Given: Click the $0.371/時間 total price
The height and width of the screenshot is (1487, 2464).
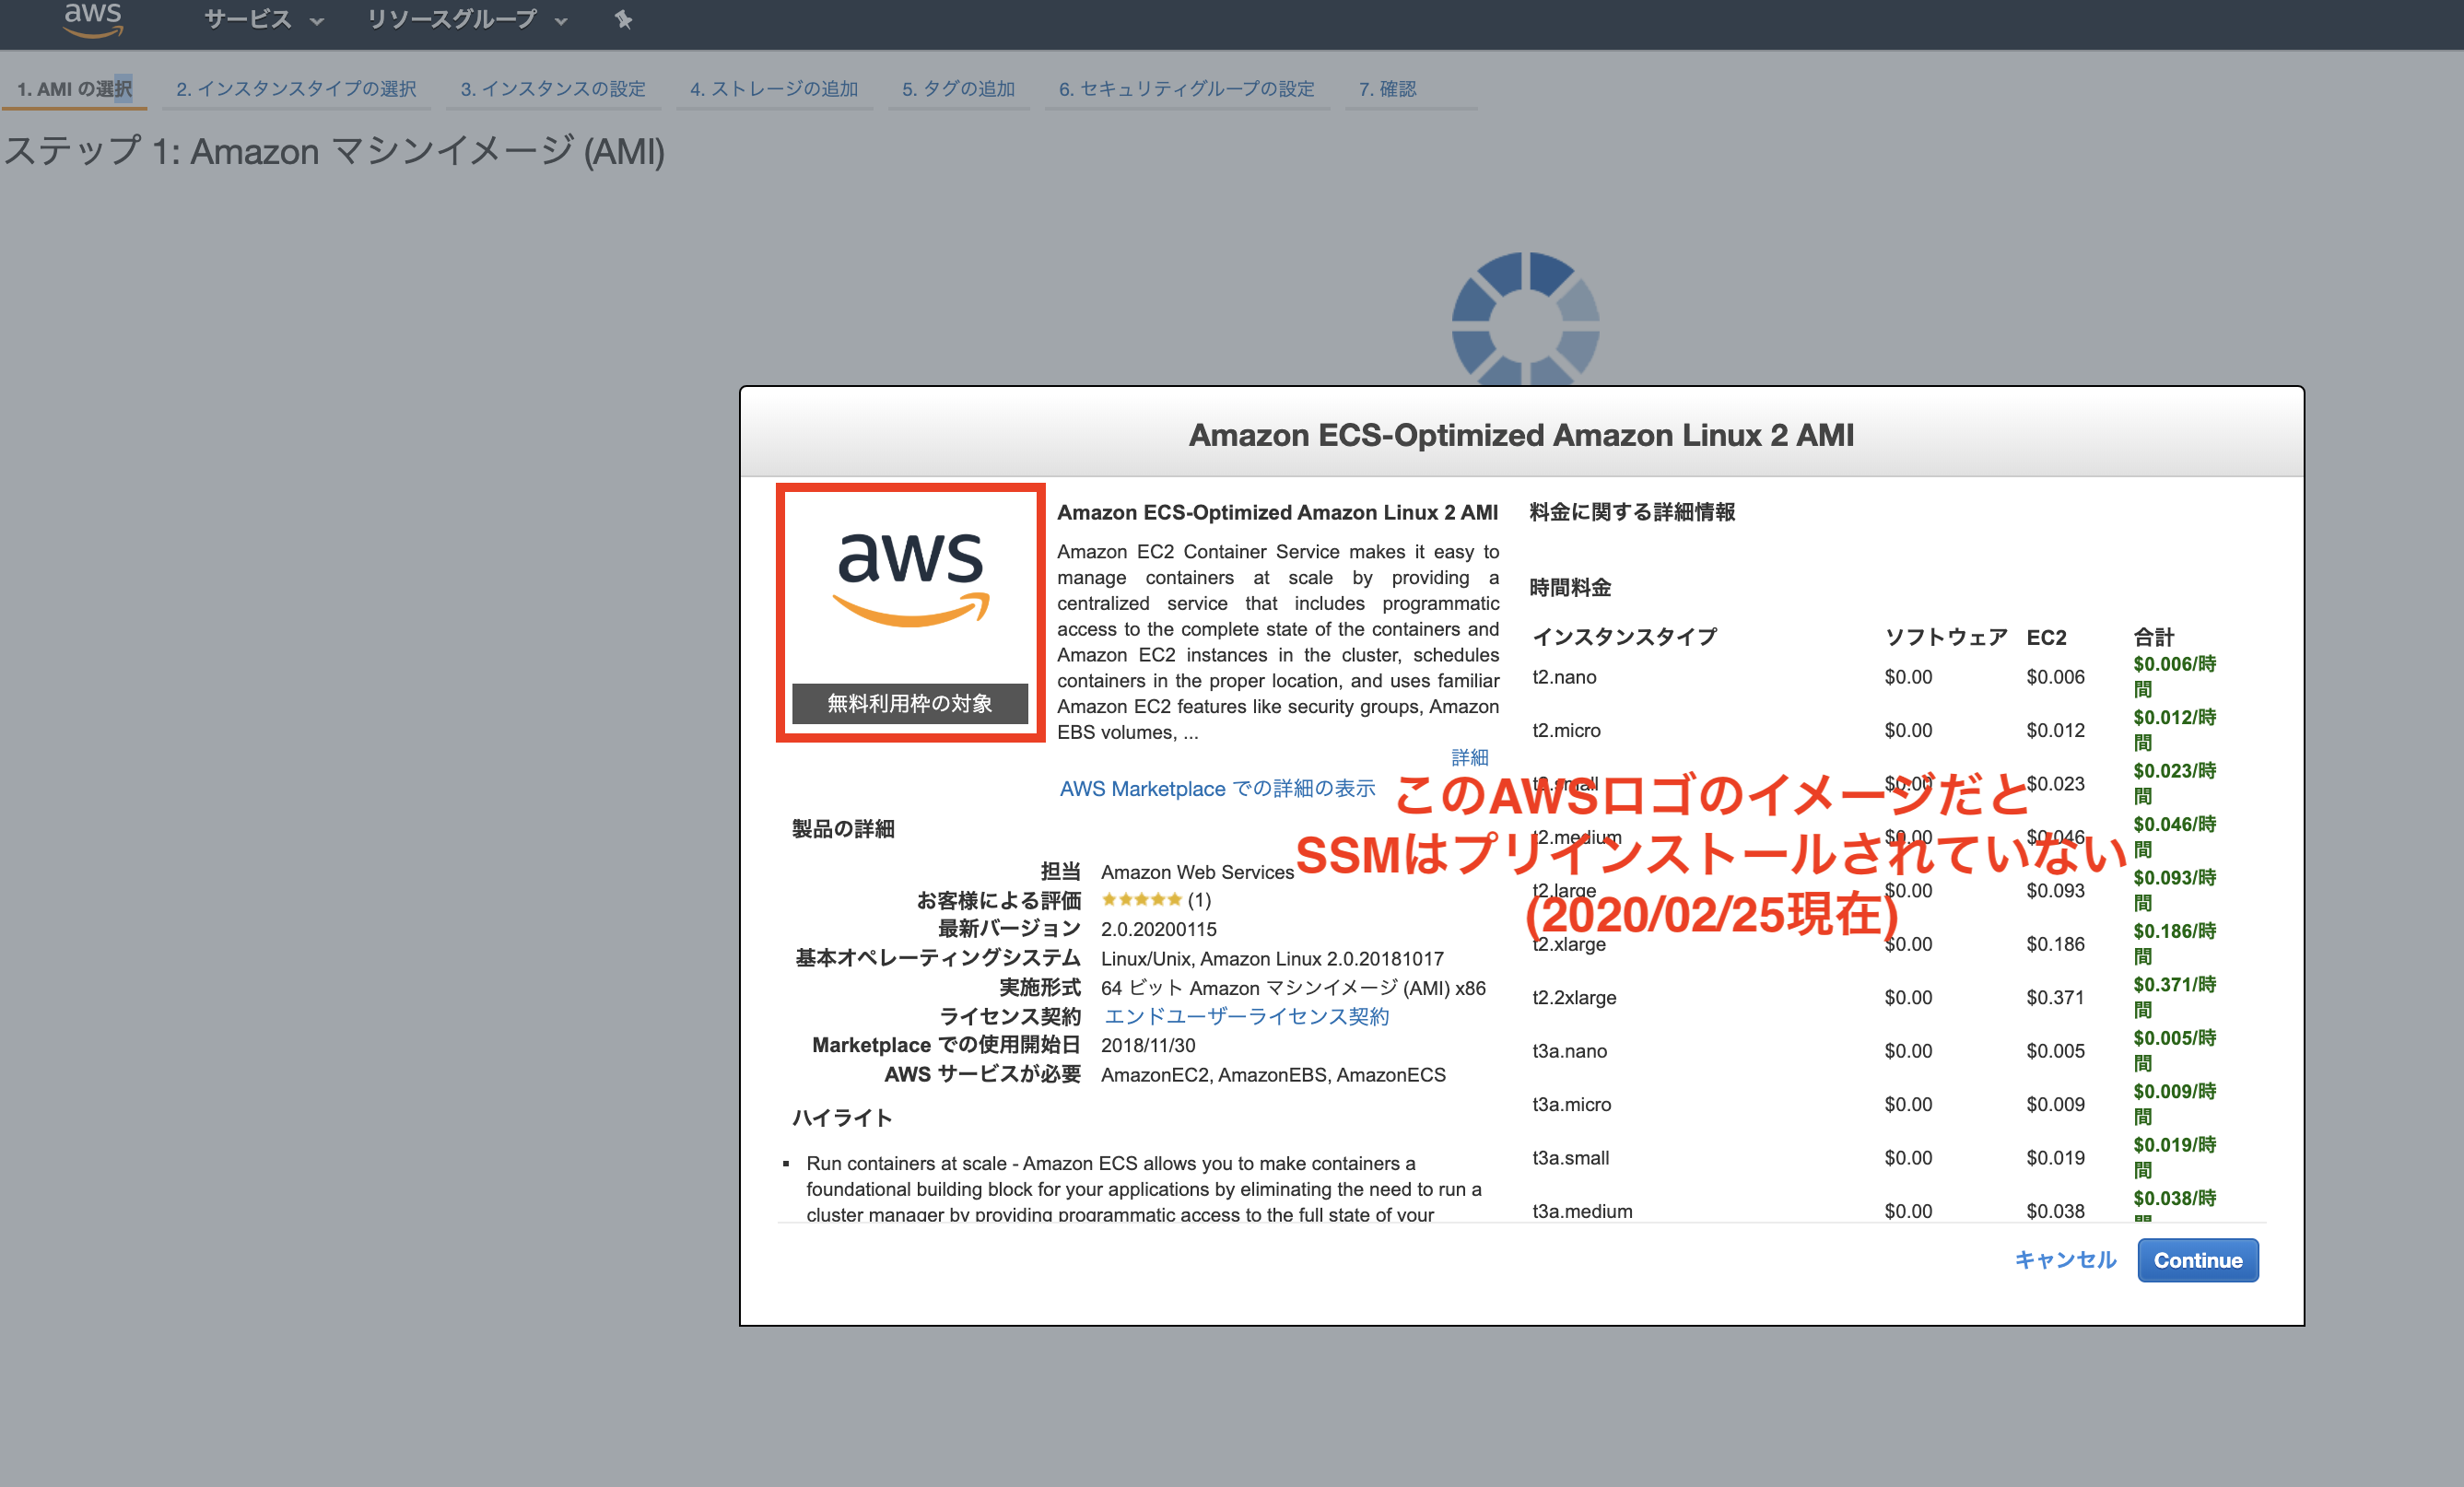Looking at the screenshot, I should [x=2174, y=998].
